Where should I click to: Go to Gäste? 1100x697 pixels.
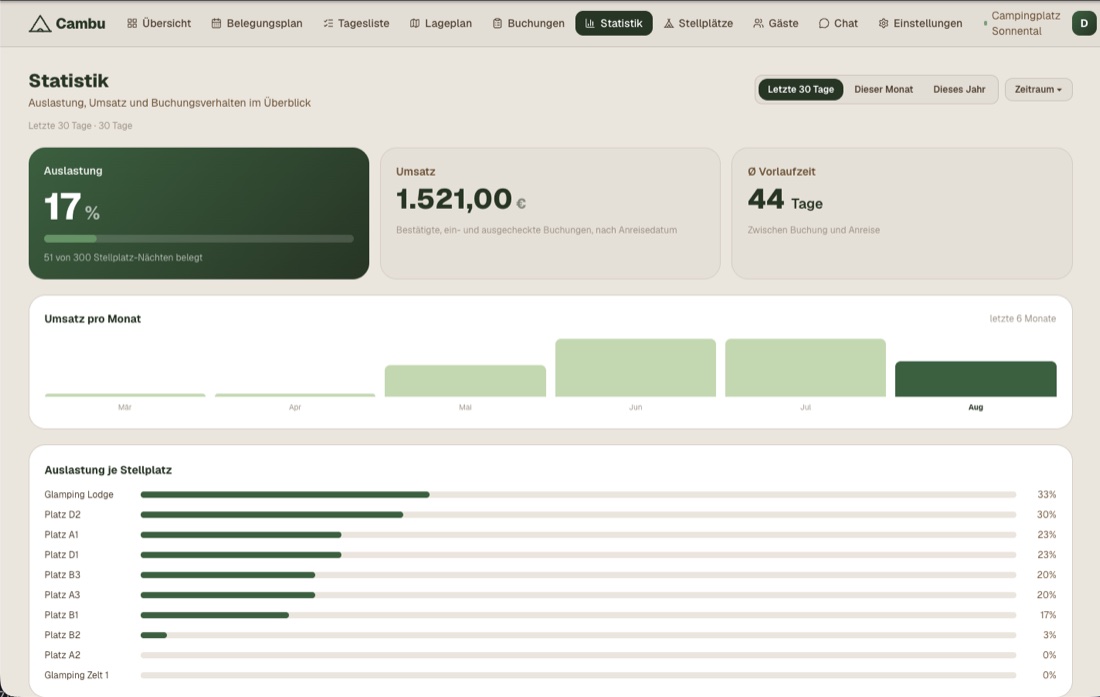[776, 23]
